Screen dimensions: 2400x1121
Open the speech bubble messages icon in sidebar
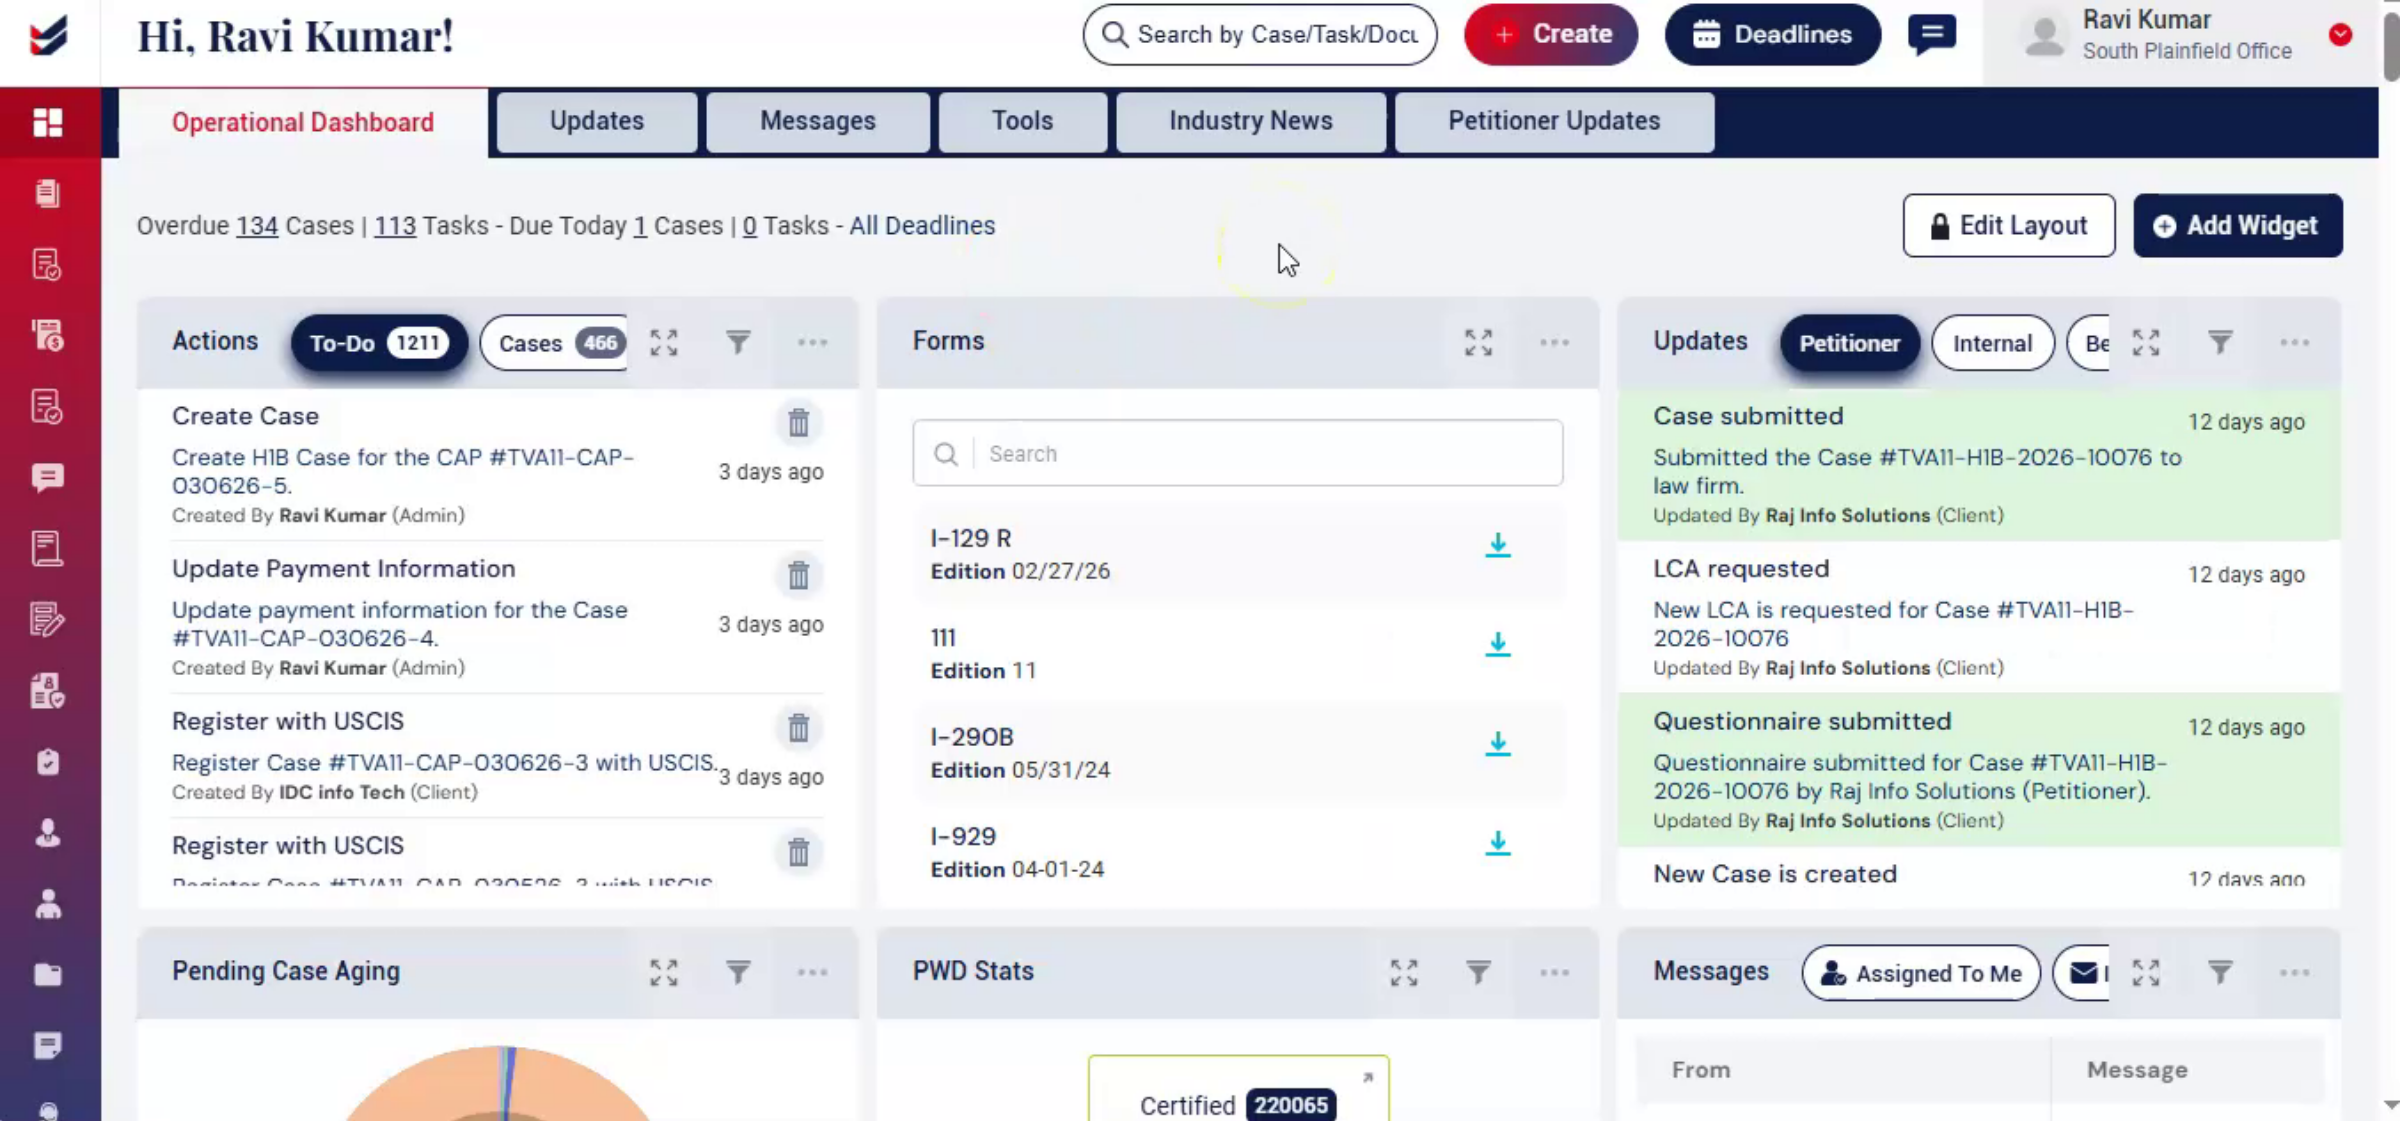pyautogui.click(x=48, y=478)
